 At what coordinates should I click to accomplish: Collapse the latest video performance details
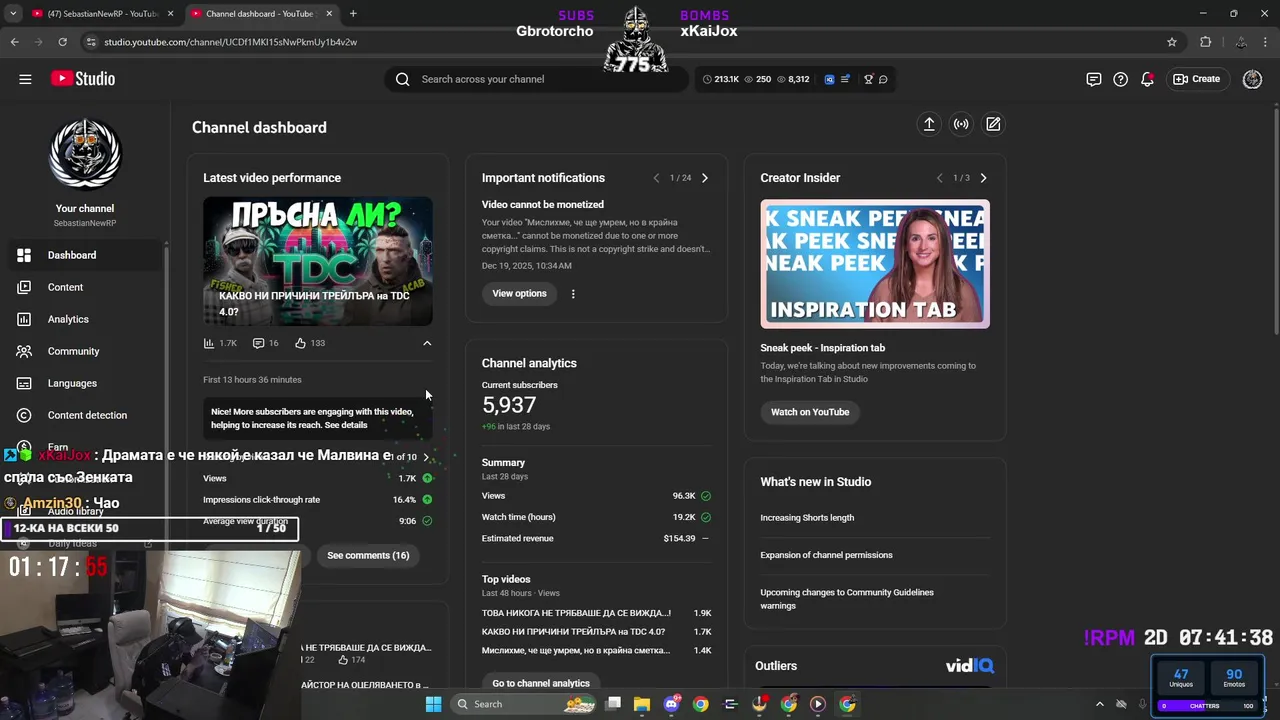click(x=427, y=343)
